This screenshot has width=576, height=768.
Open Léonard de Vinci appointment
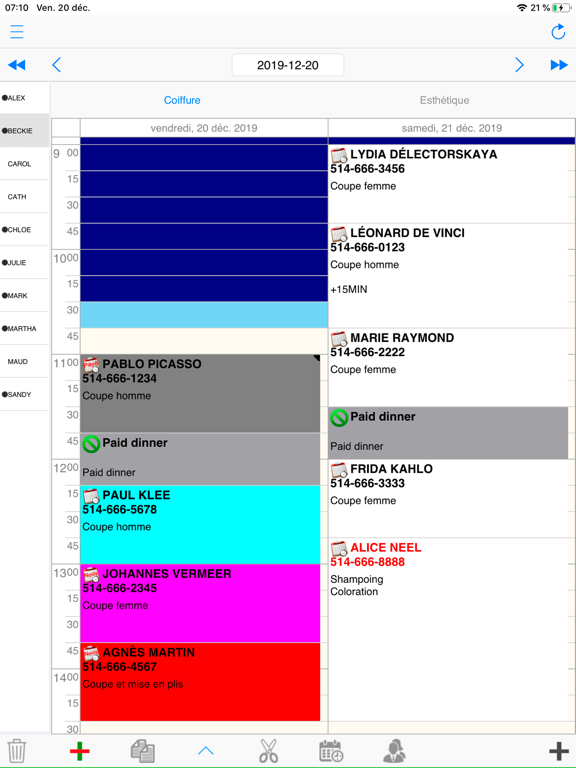[448, 276]
